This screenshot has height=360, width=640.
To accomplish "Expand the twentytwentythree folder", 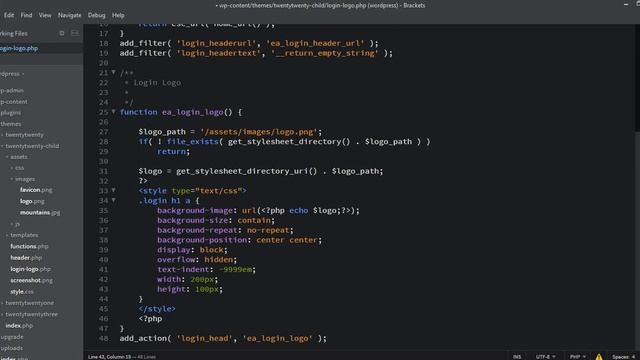I will click(2, 314).
